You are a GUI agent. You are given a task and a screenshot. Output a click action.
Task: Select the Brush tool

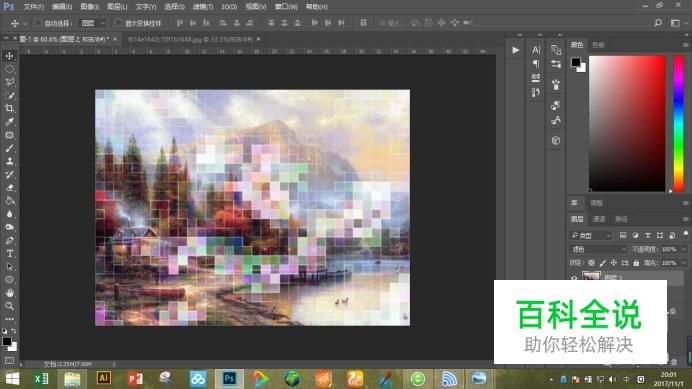click(x=9, y=148)
